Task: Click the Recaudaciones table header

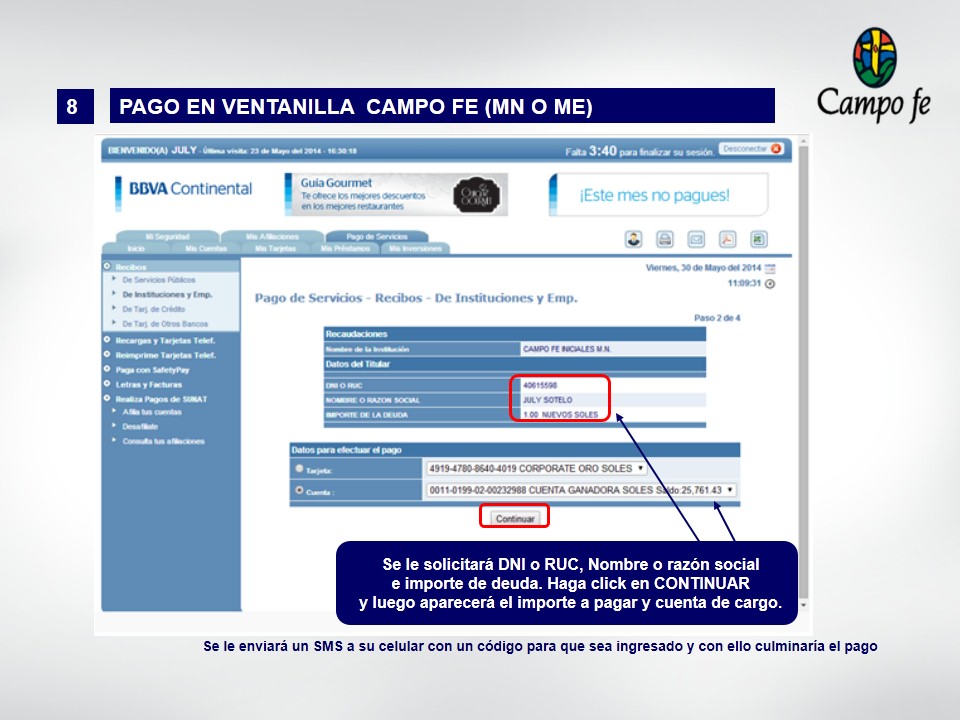Action: tap(514, 334)
